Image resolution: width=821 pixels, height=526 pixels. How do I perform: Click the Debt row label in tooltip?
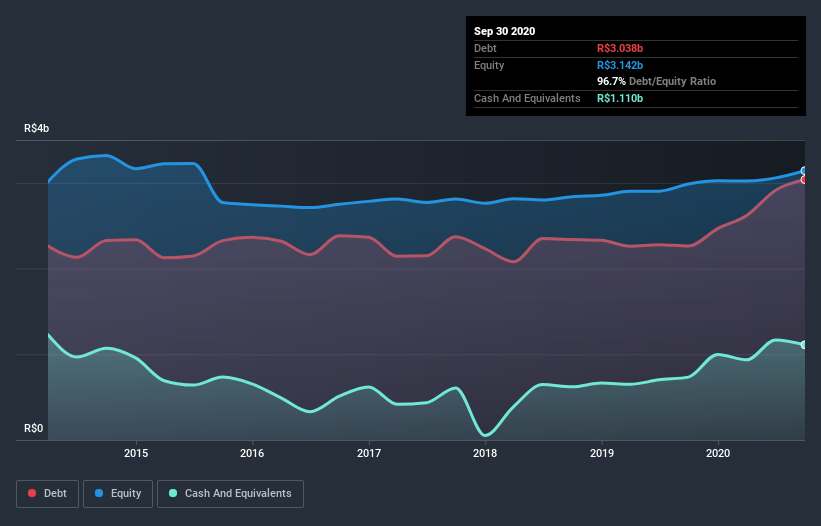485,48
